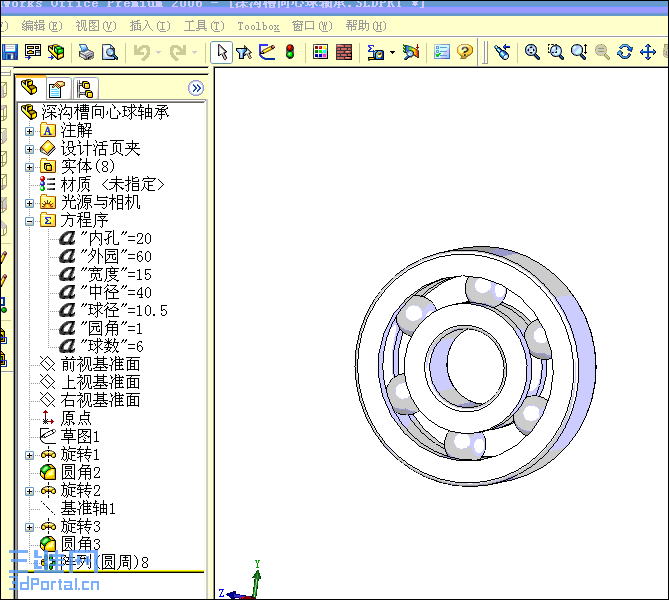
Task: Activate the Select arrow tool
Action: (222, 52)
